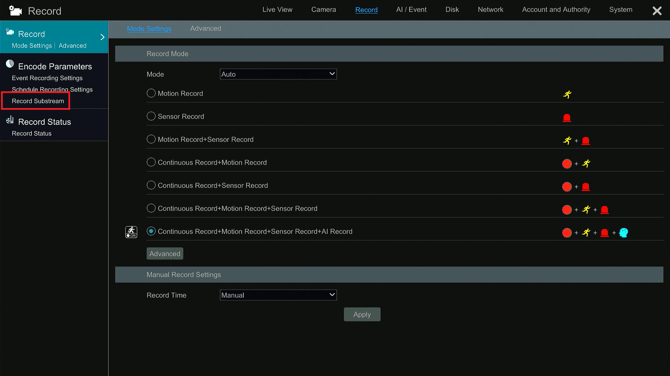Click the Record Mode section header
Image resolution: width=670 pixels, height=376 pixels.
point(389,54)
